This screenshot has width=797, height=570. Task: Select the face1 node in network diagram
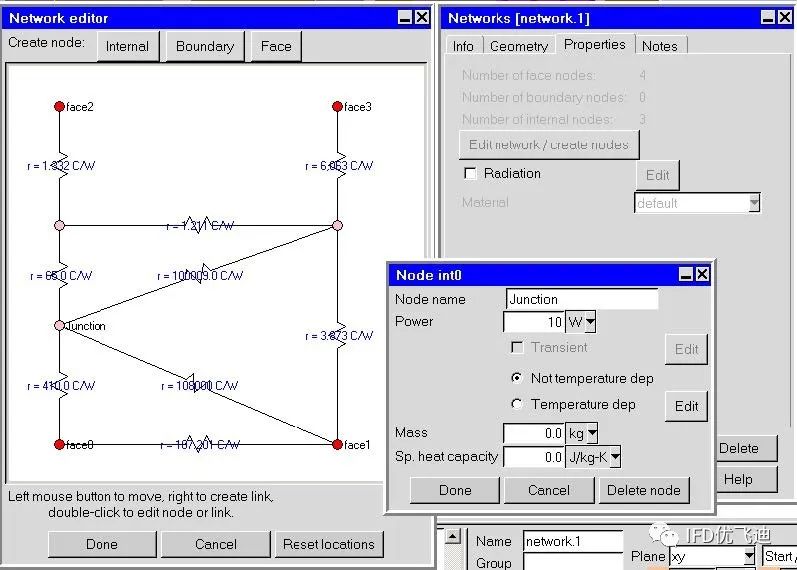337,444
